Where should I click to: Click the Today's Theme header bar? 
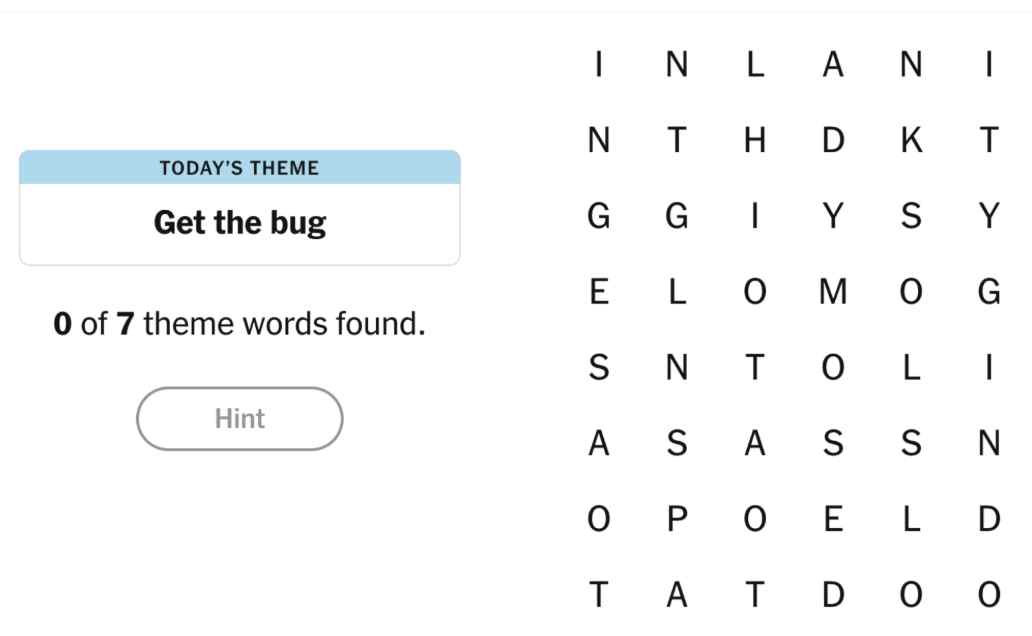coord(240,168)
